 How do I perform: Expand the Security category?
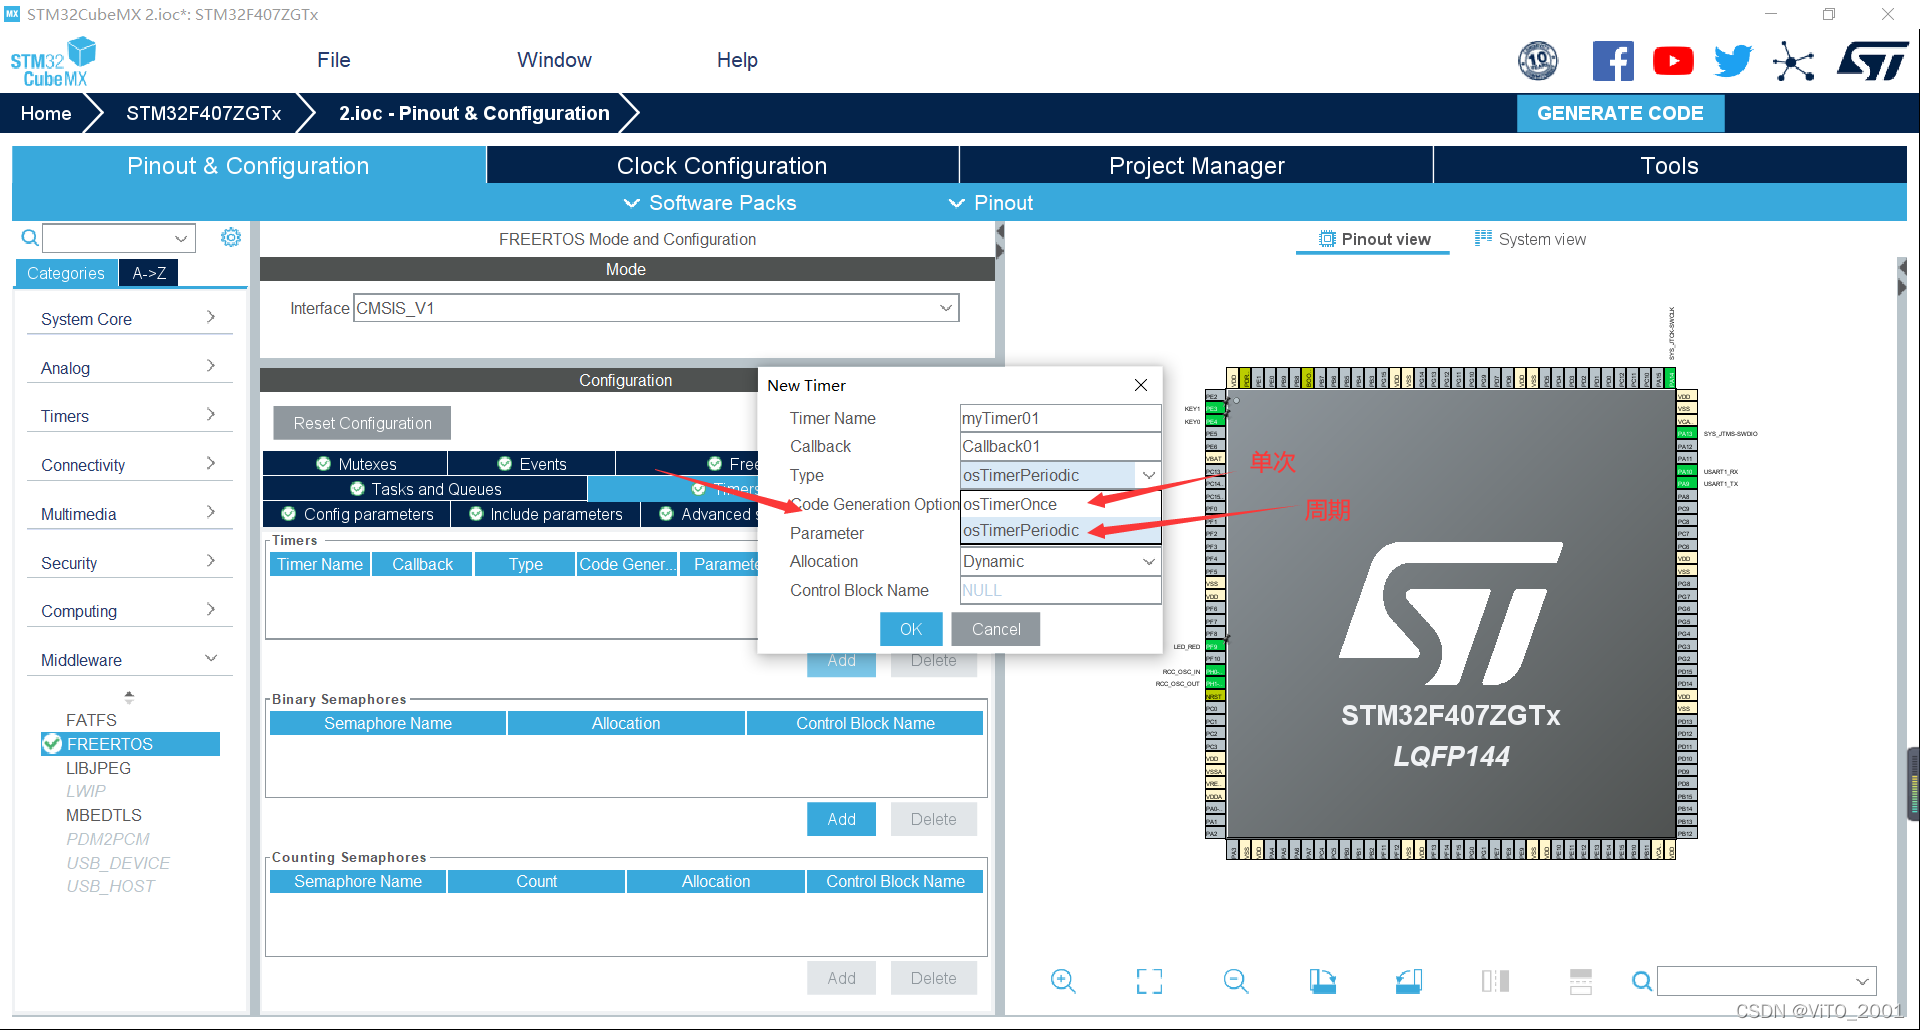pos(129,563)
